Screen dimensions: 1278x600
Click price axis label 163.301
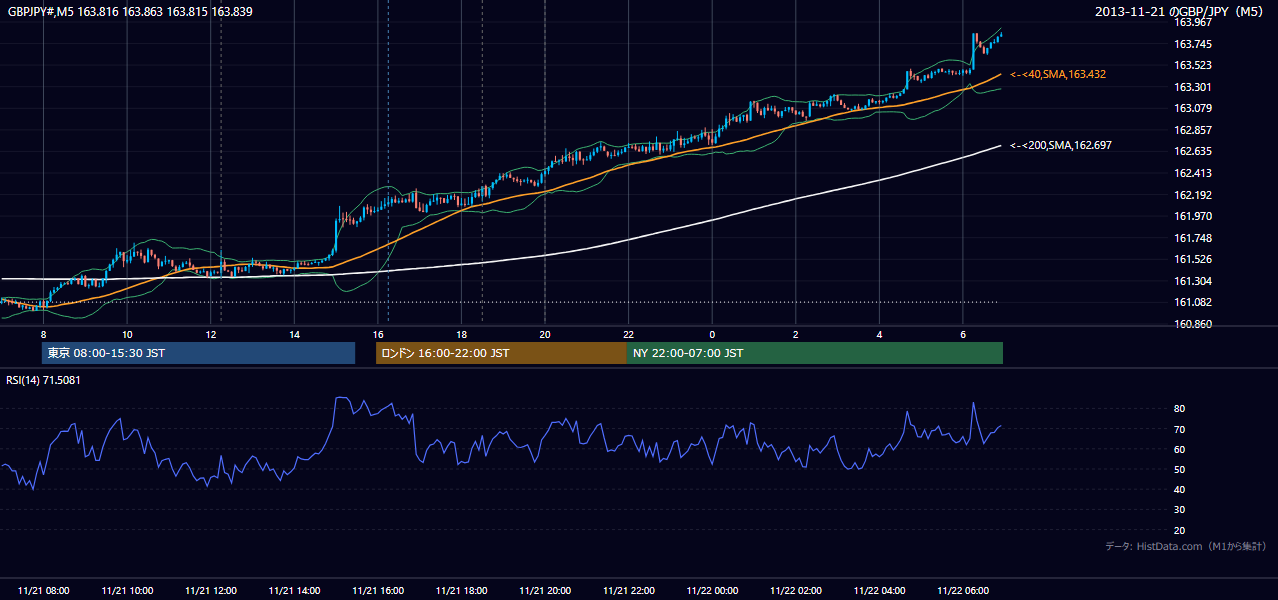tap(1193, 87)
